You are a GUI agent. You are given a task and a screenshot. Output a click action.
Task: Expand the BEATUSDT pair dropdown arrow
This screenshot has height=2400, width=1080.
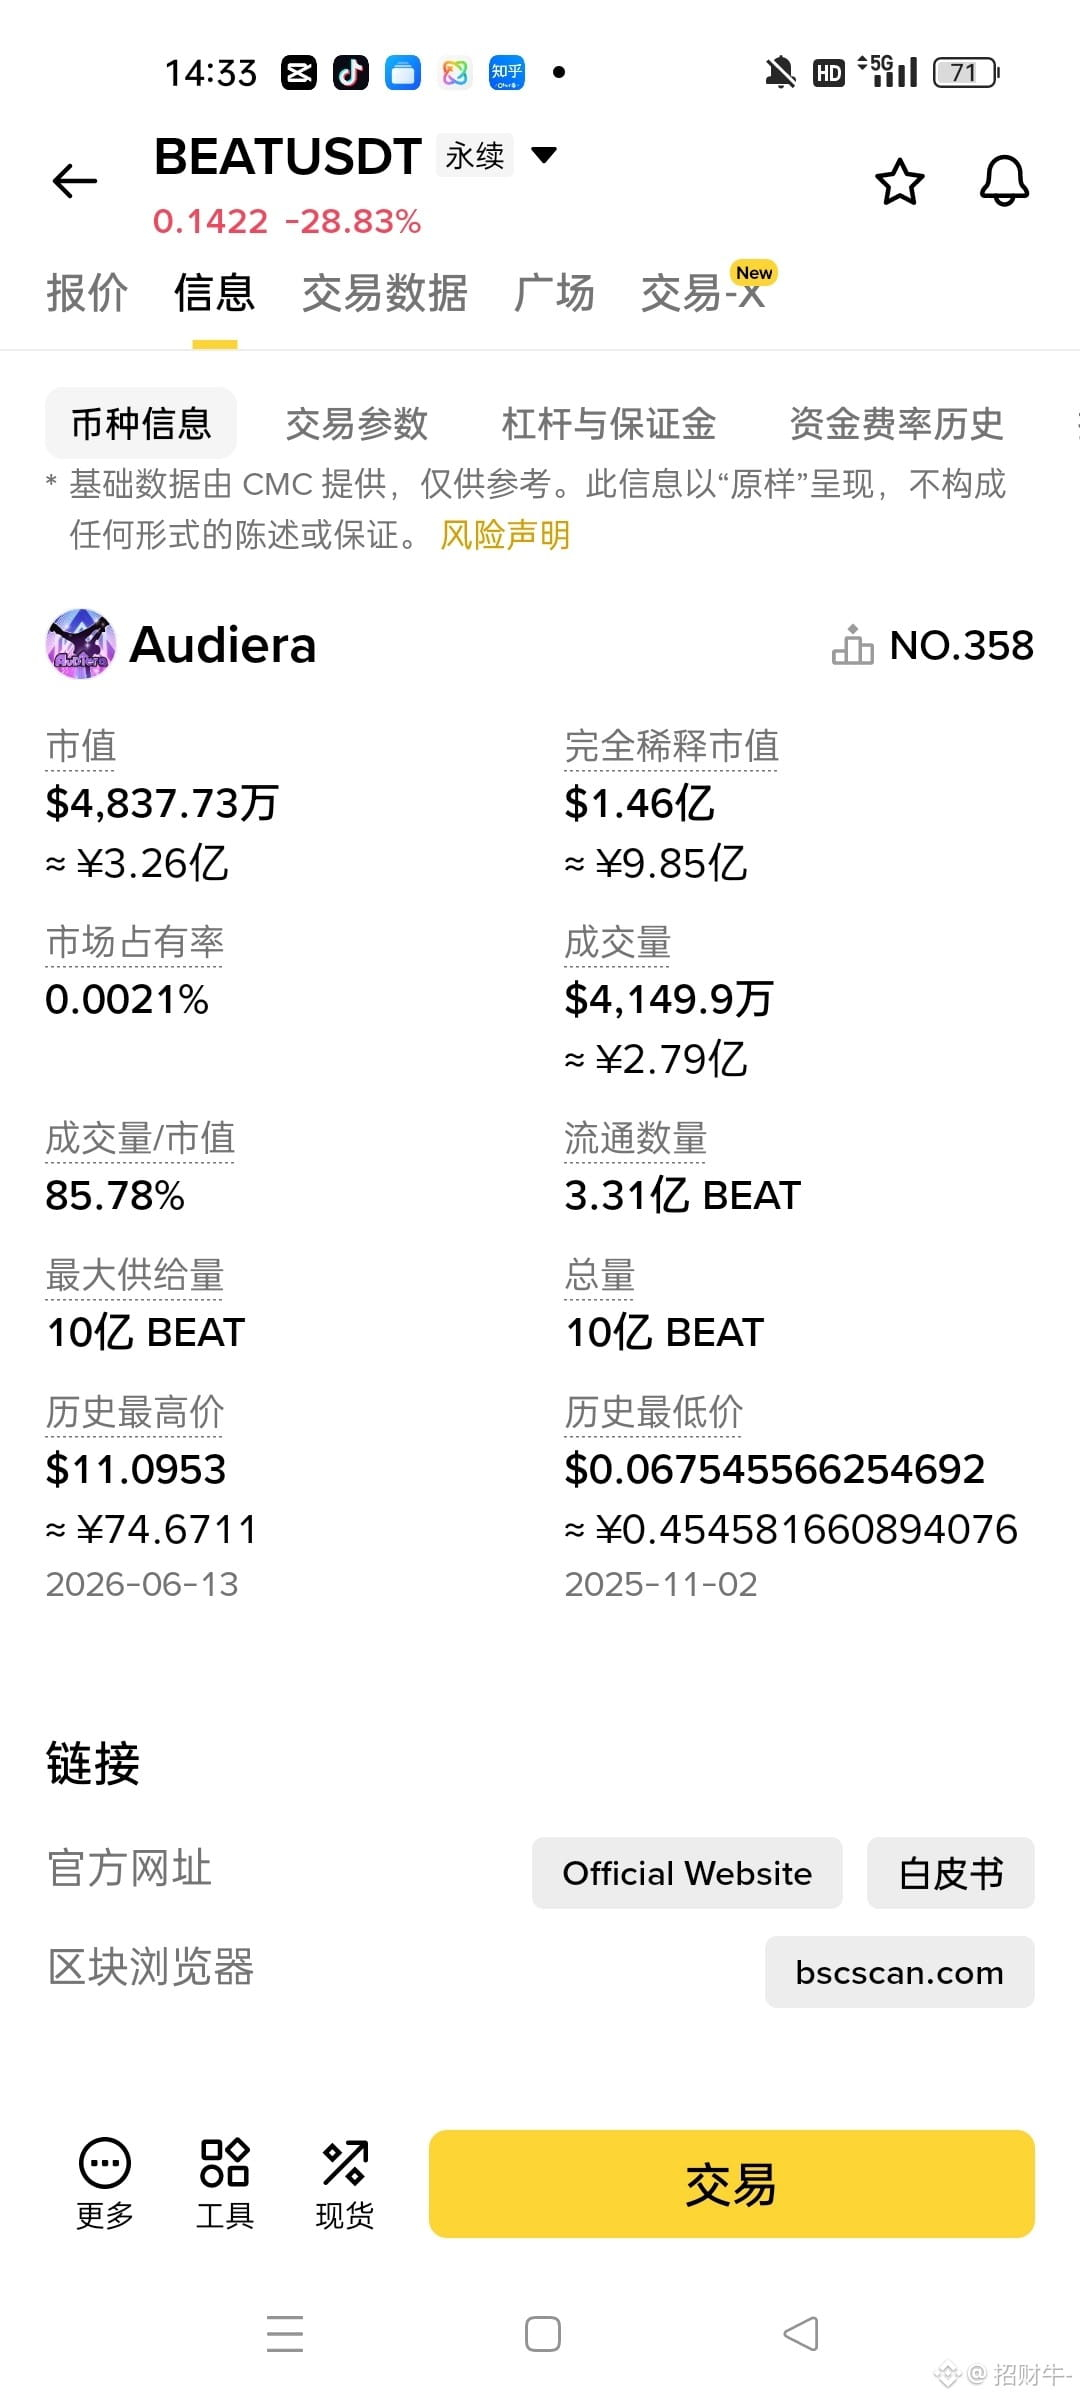click(x=544, y=155)
